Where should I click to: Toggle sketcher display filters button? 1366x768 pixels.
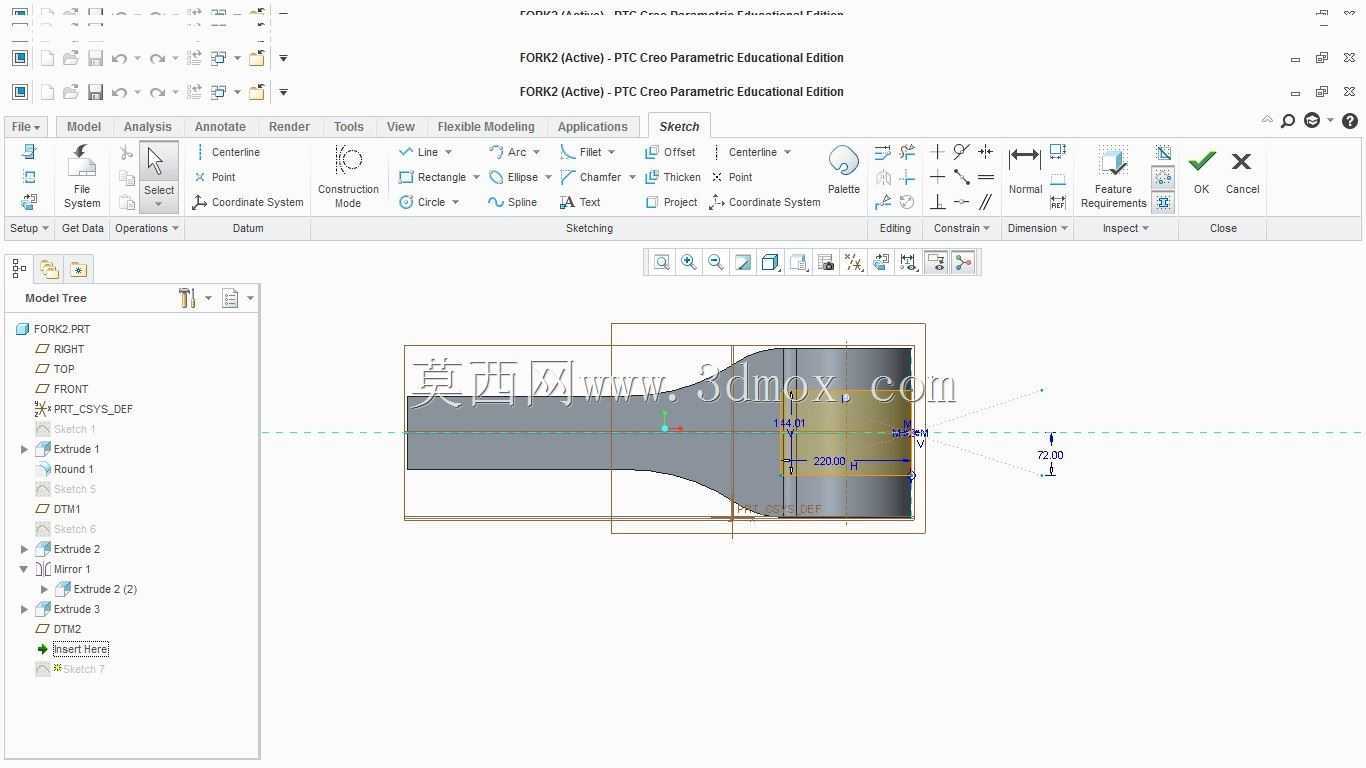coord(908,262)
